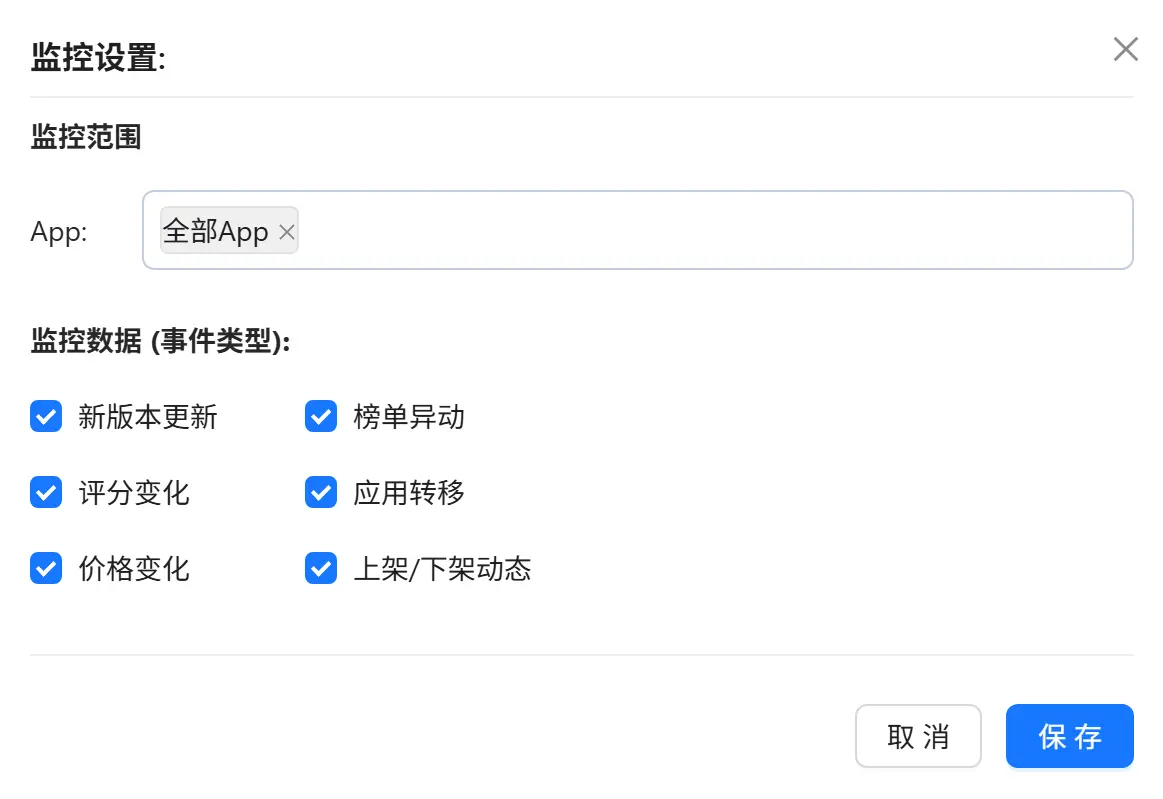This screenshot has height=799, width=1163.
Task: Remove the 全部App tag
Action: [x=287, y=231]
